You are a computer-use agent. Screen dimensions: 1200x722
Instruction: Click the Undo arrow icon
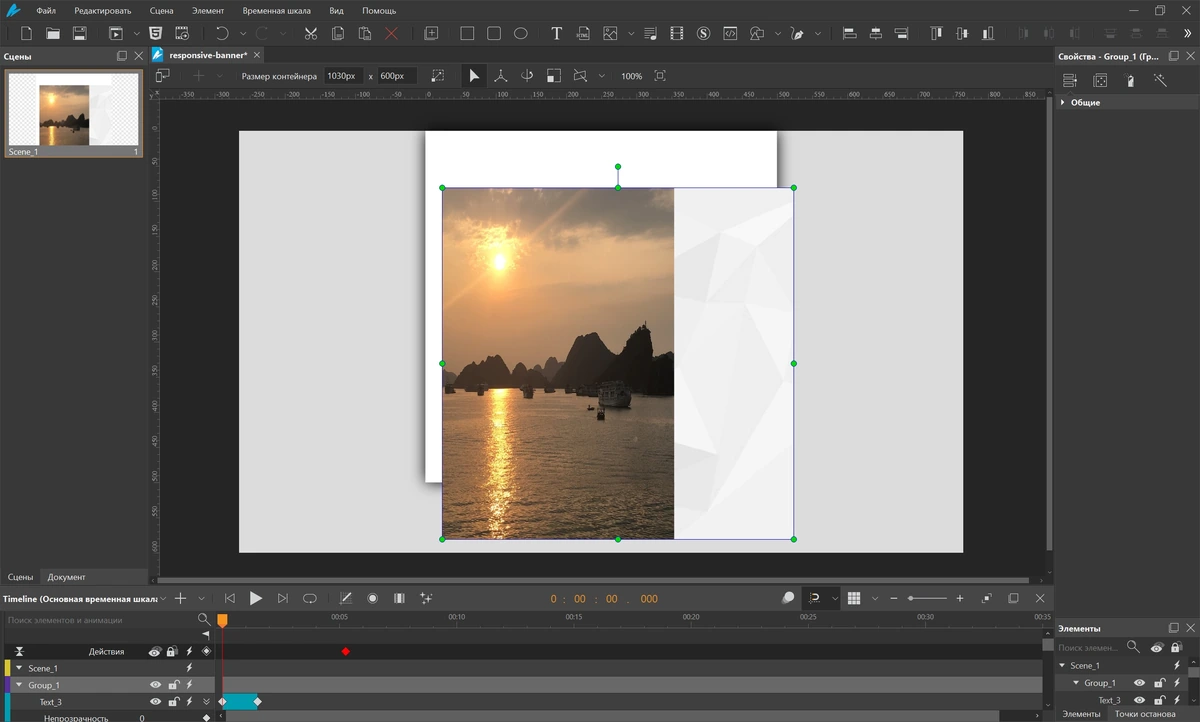(x=222, y=34)
